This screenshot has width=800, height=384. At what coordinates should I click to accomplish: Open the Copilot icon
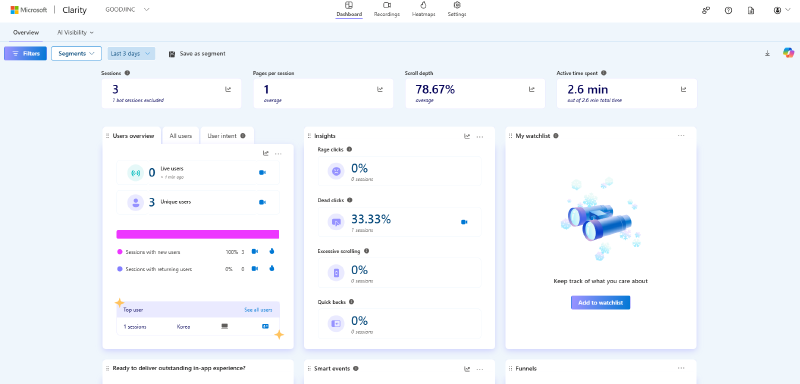pyautogui.click(x=788, y=53)
